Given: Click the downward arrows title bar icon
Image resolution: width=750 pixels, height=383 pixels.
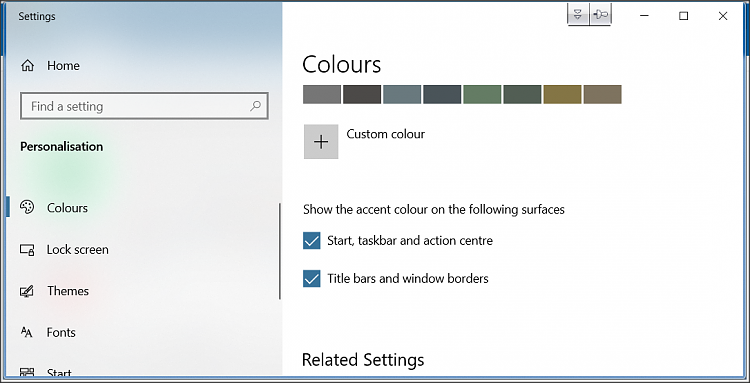Looking at the screenshot, I should [x=578, y=15].
